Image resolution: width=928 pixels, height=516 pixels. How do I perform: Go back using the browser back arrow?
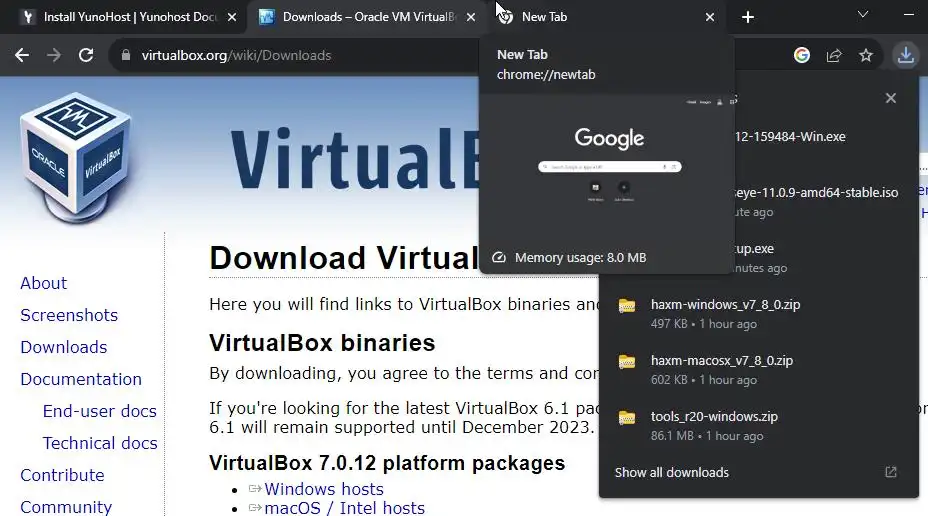tap(22, 55)
